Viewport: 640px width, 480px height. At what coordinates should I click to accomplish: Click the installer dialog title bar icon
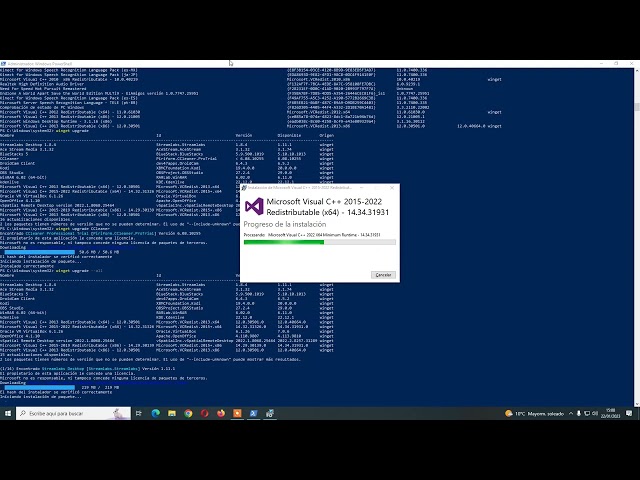pos(244,188)
